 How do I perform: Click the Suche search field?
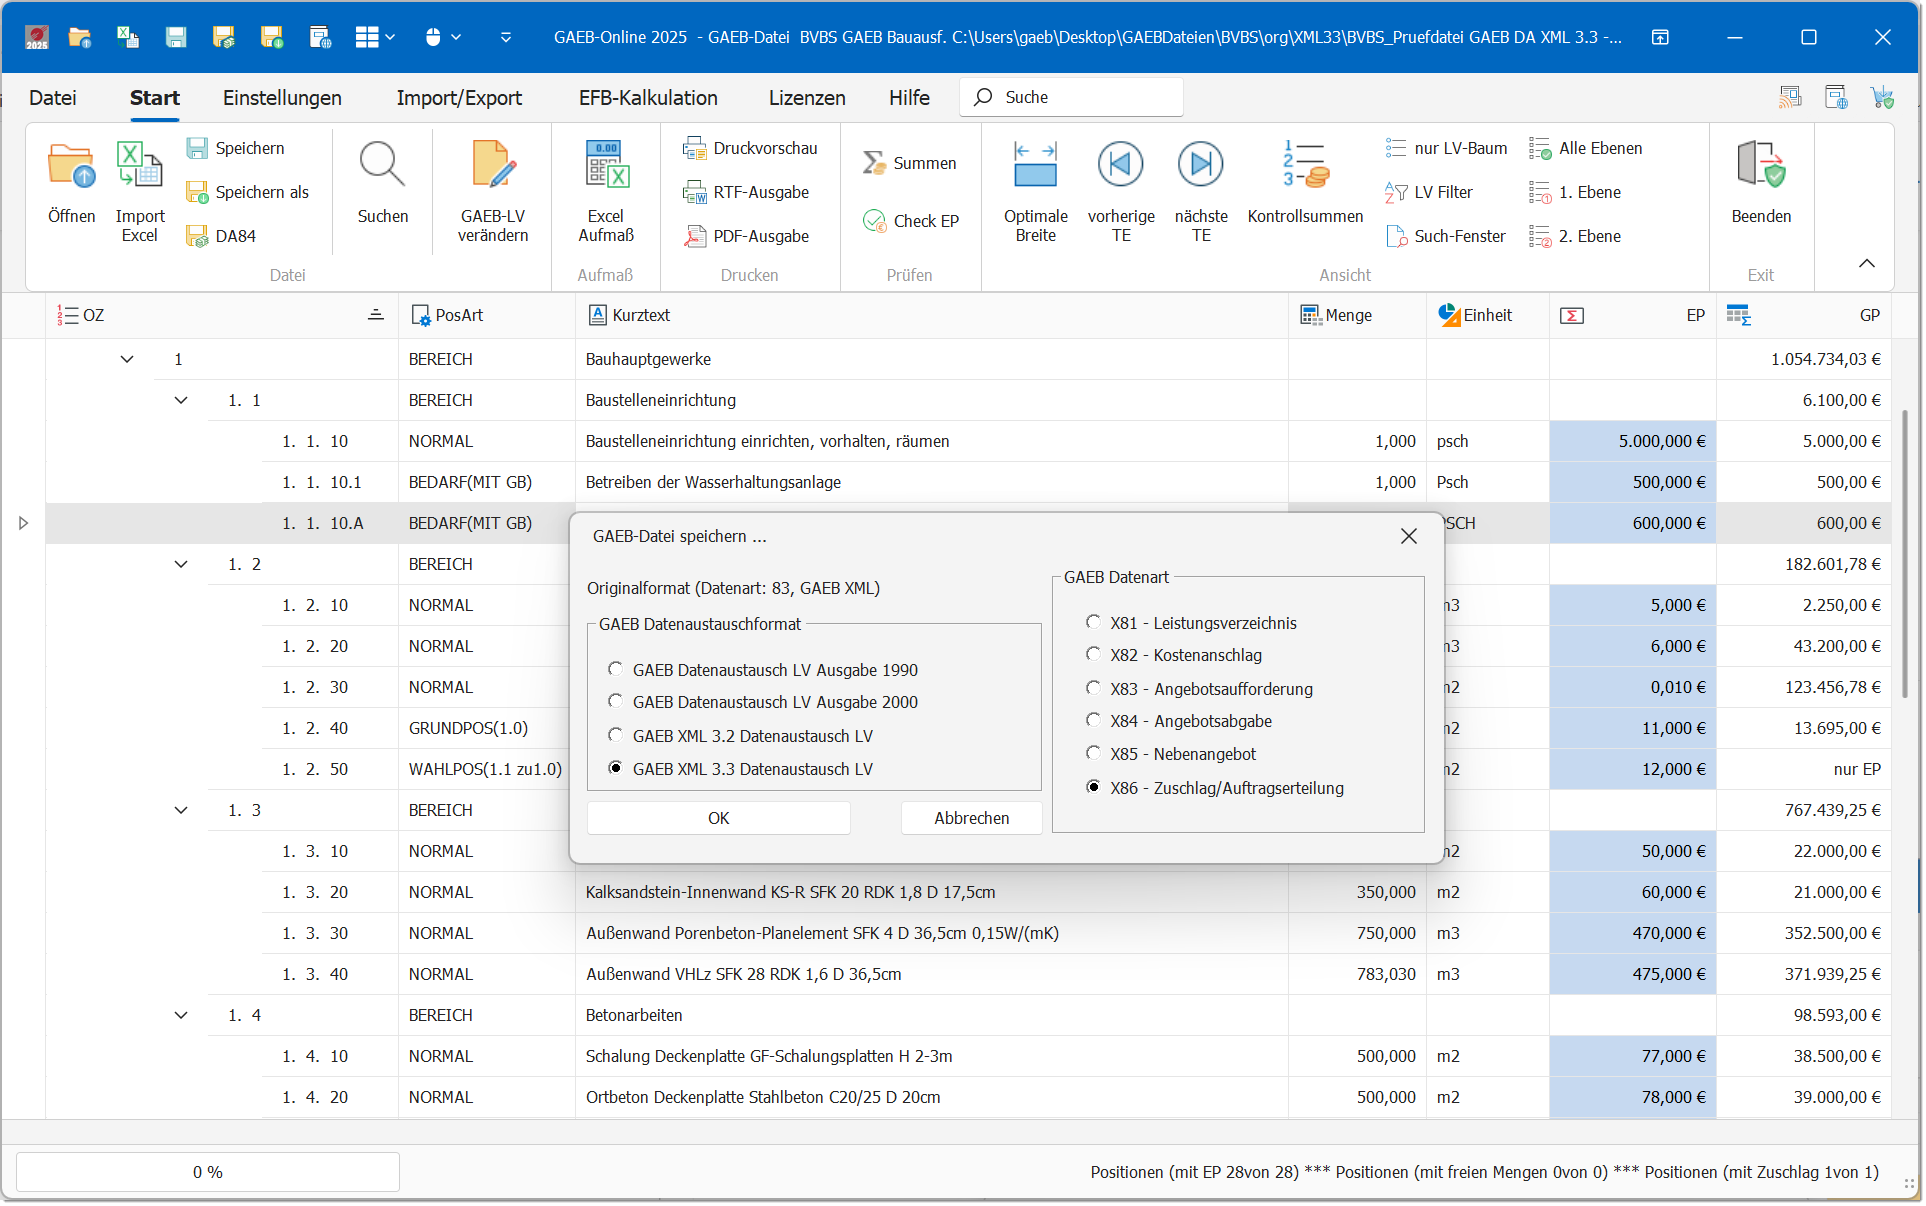[1085, 97]
